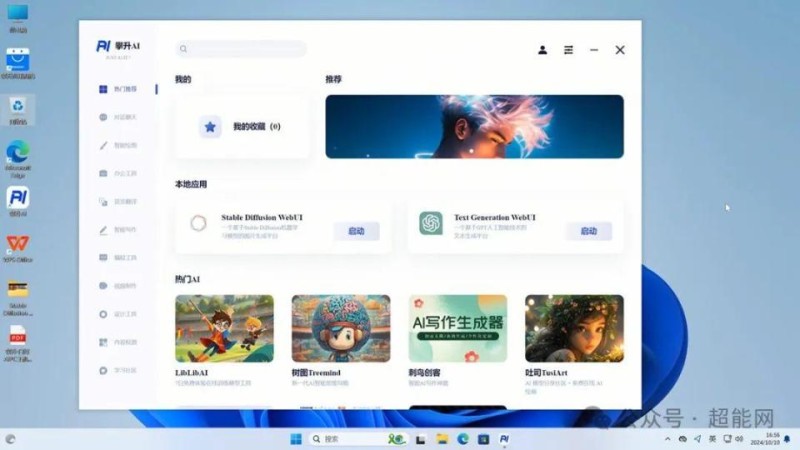Screen dimensions: 800x450
Task: Click the LibLibAI label text
Action: click(x=191, y=373)
